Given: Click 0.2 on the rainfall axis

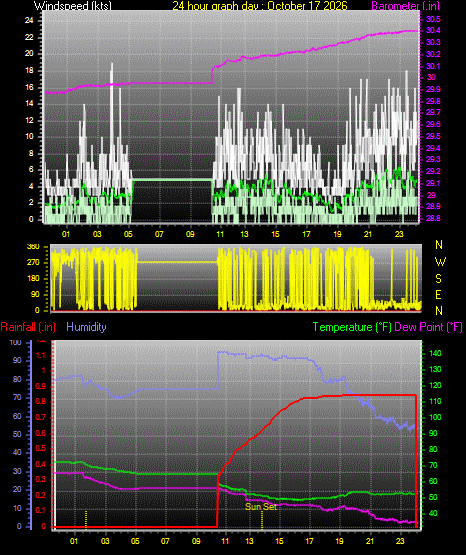Looking at the screenshot, I should coord(41,495).
